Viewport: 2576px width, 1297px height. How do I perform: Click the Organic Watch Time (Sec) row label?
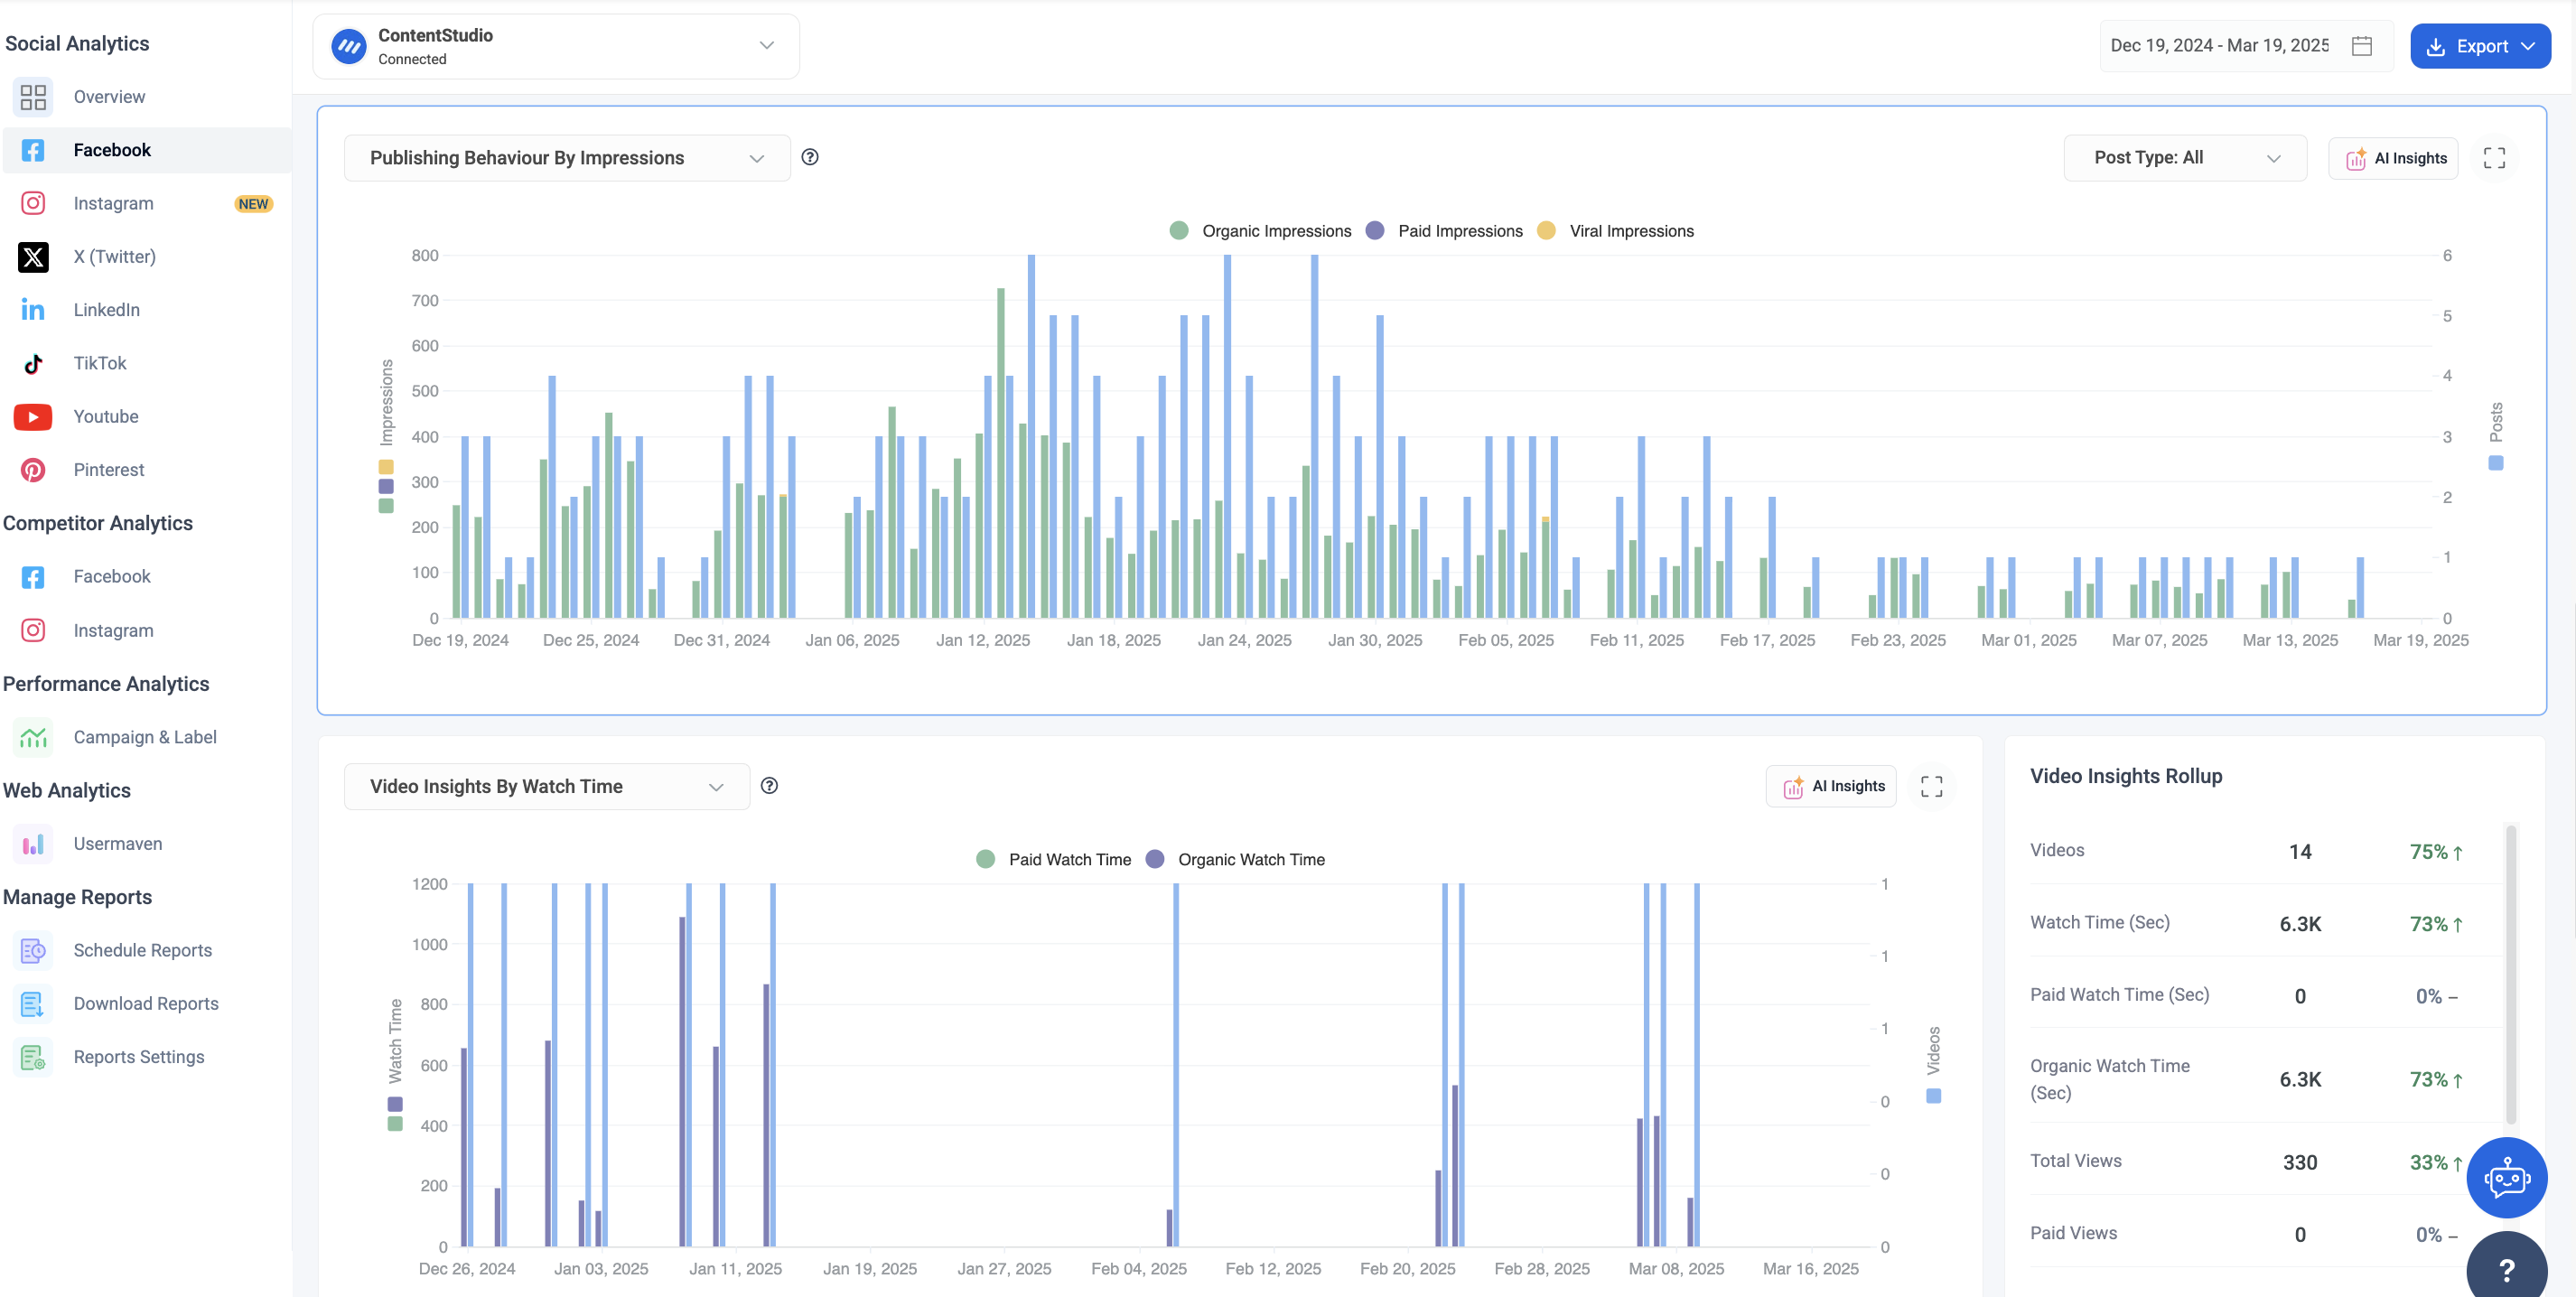point(2110,1080)
